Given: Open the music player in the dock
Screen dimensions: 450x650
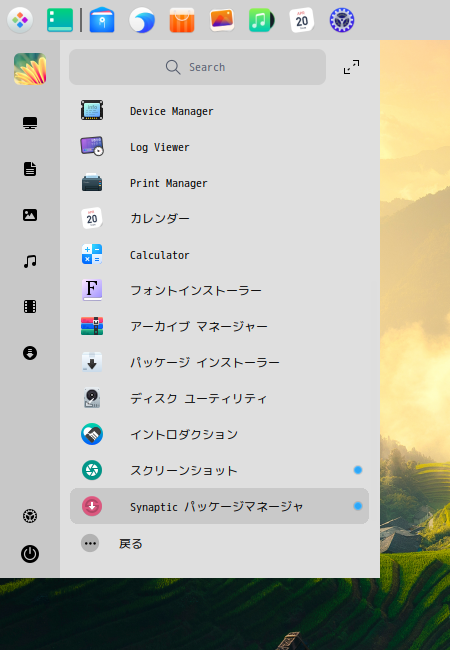Looking at the screenshot, I should pyautogui.click(x=261, y=20).
